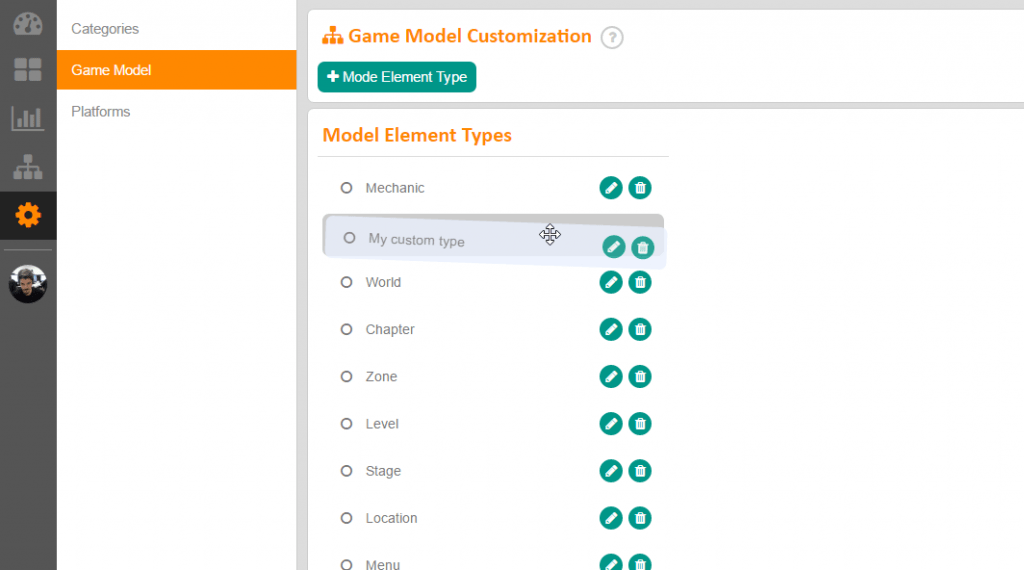Delete the Location element type

[x=640, y=518]
